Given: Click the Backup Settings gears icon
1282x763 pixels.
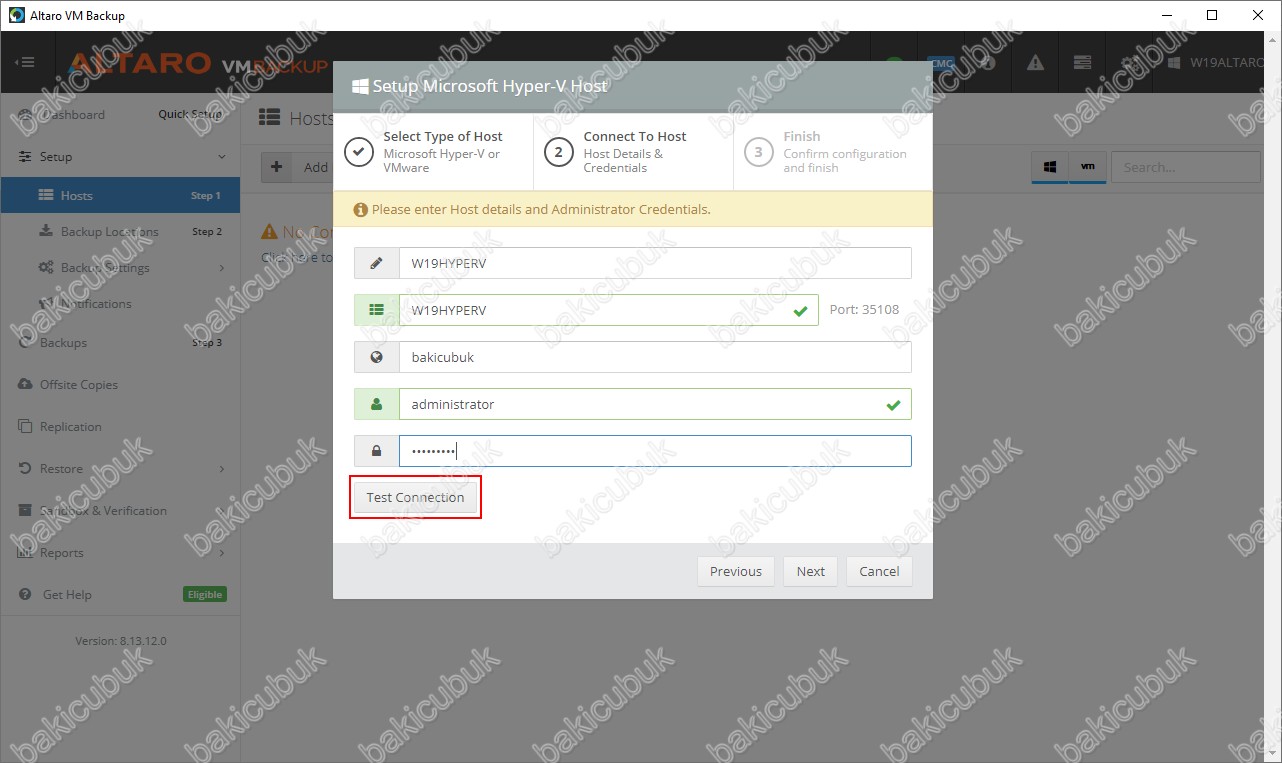Looking at the screenshot, I should 46,268.
